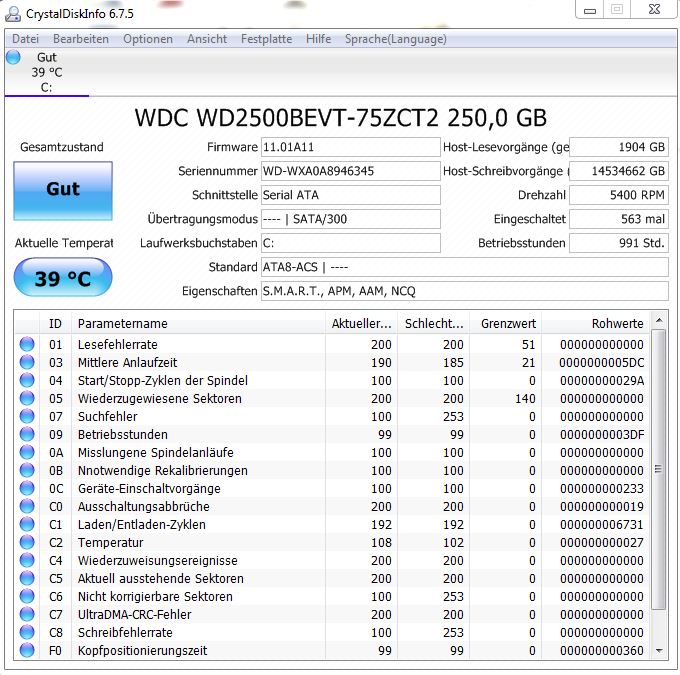
Task: Select the Temperatur parameter name
Action: (111, 543)
